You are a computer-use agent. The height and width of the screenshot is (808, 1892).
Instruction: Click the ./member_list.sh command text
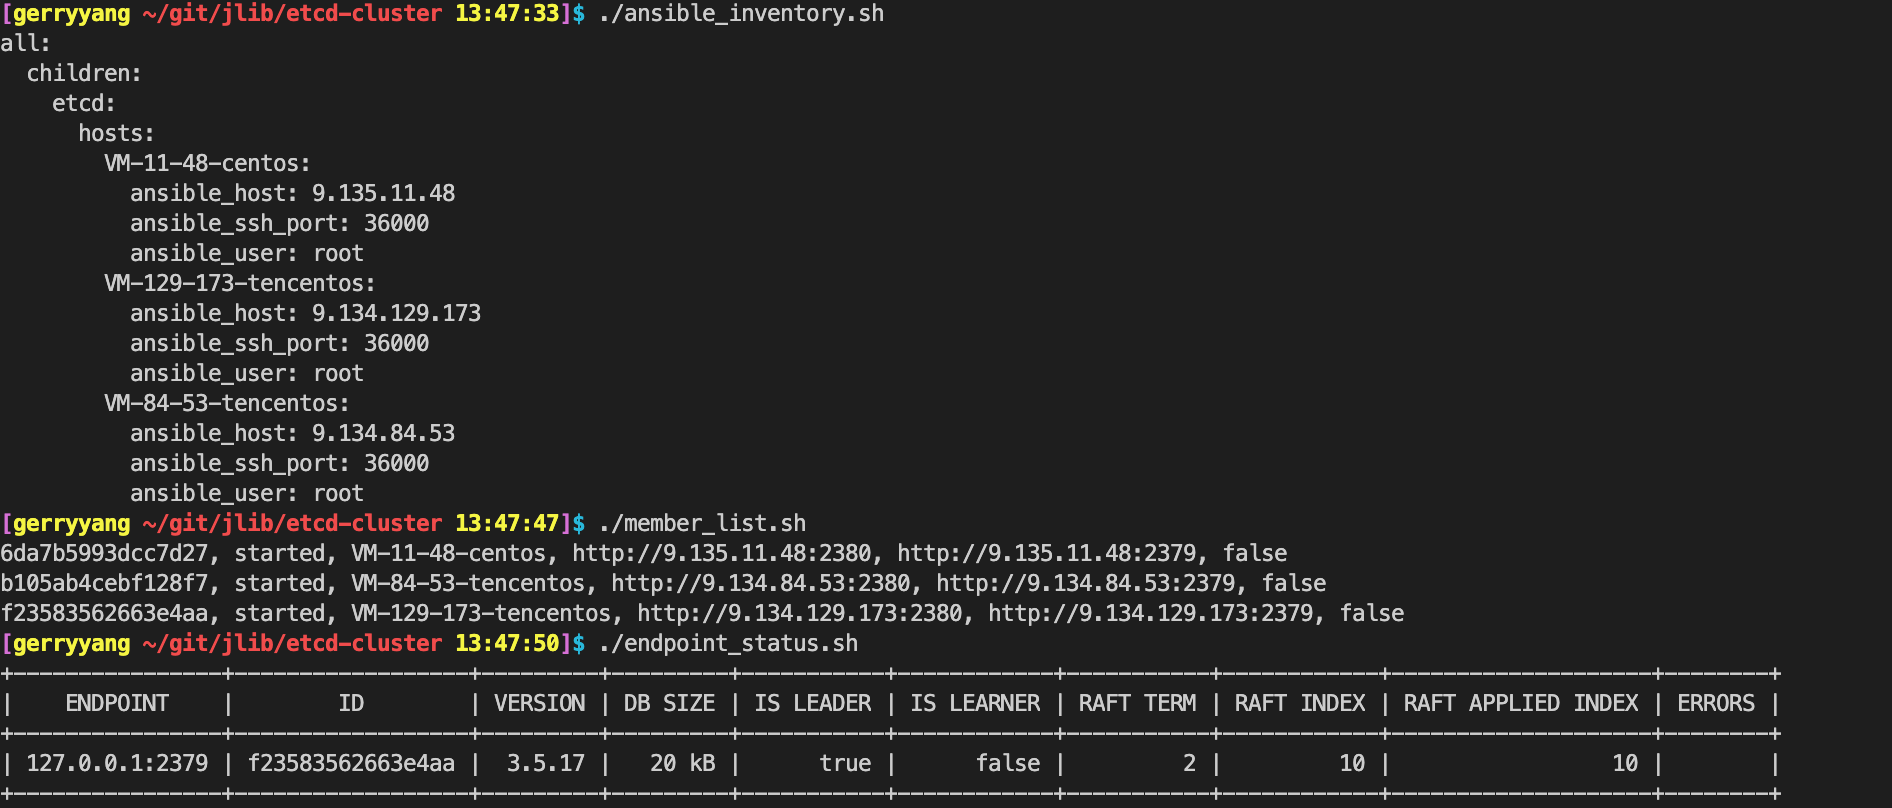702,524
